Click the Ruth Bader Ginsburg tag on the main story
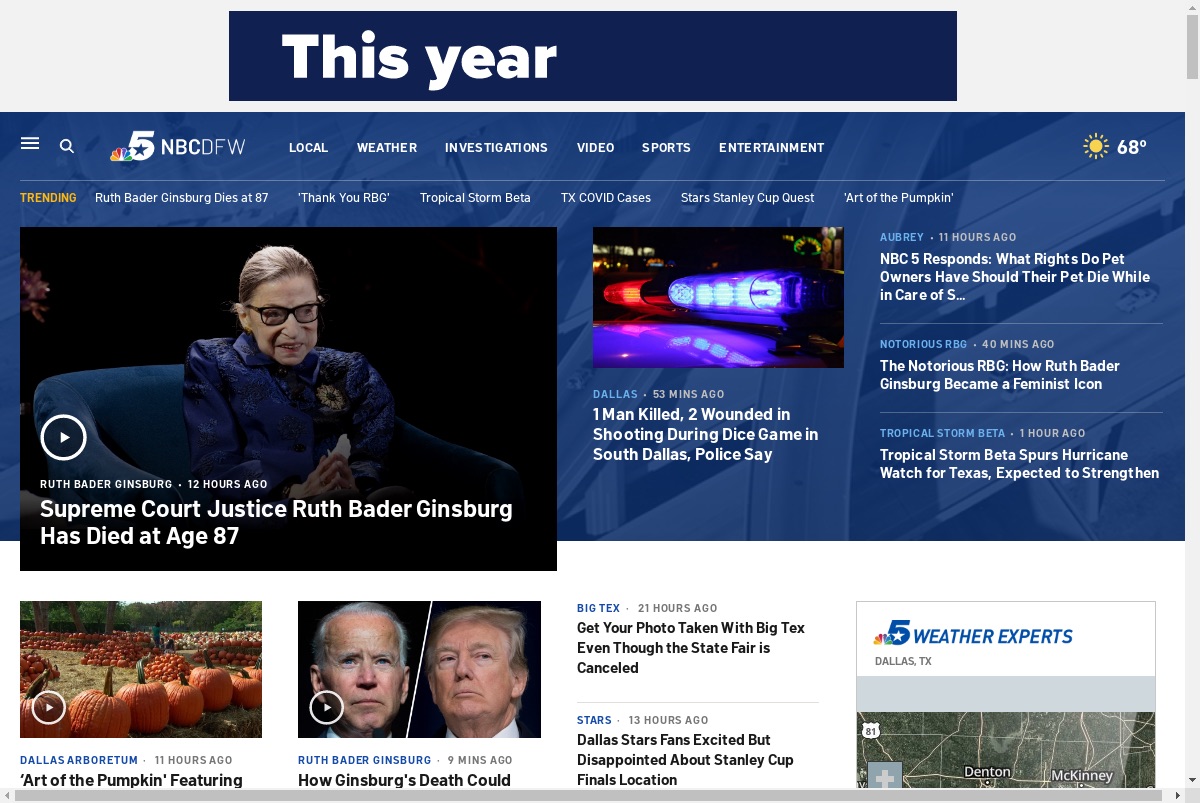This screenshot has height=803, width=1200. click(106, 484)
